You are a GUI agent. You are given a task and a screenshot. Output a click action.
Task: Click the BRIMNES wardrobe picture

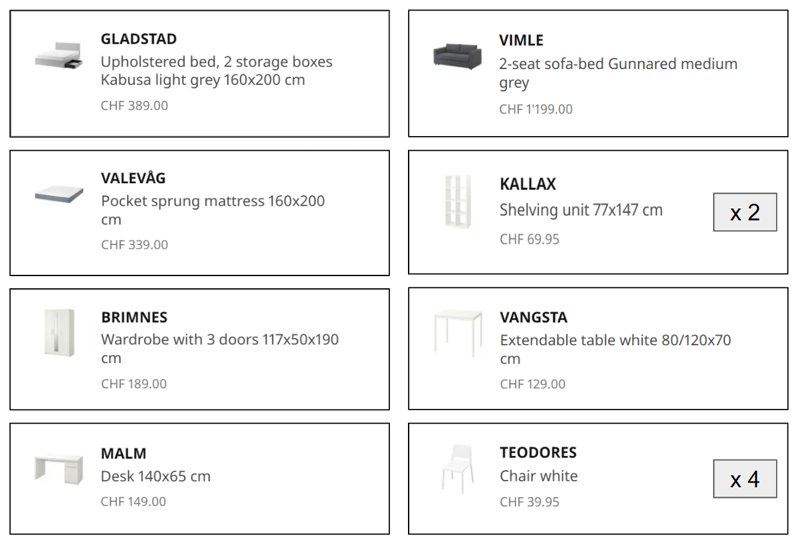pyautogui.click(x=59, y=333)
